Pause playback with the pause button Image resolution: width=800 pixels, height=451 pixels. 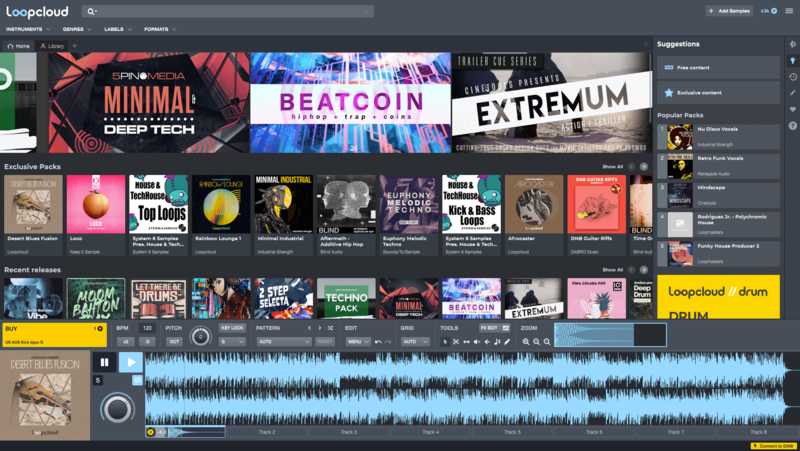point(104,362)
